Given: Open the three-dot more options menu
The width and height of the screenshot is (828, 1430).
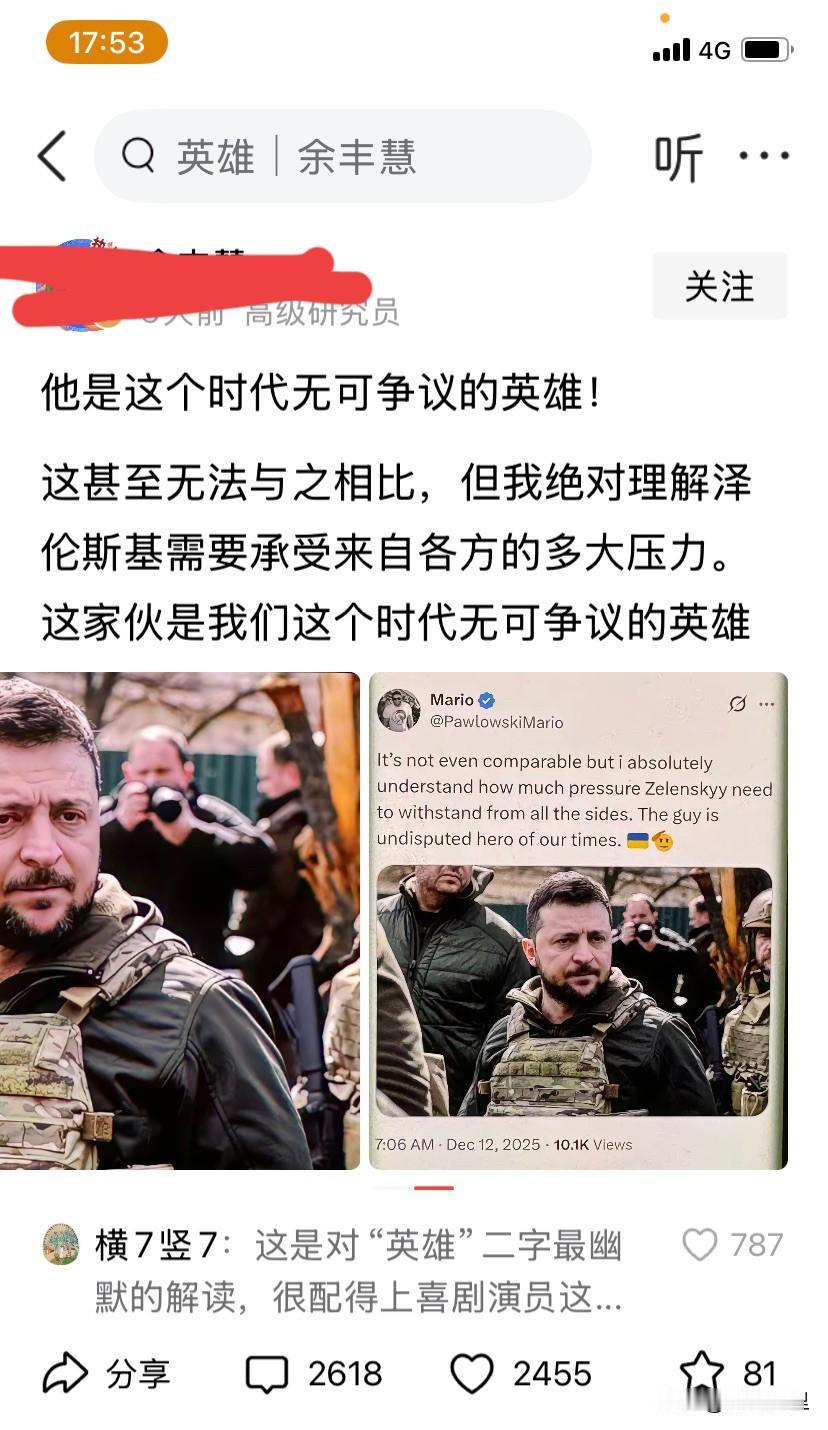Looking at the screenshot, I should pyautogui.click(x=764, y=156).
